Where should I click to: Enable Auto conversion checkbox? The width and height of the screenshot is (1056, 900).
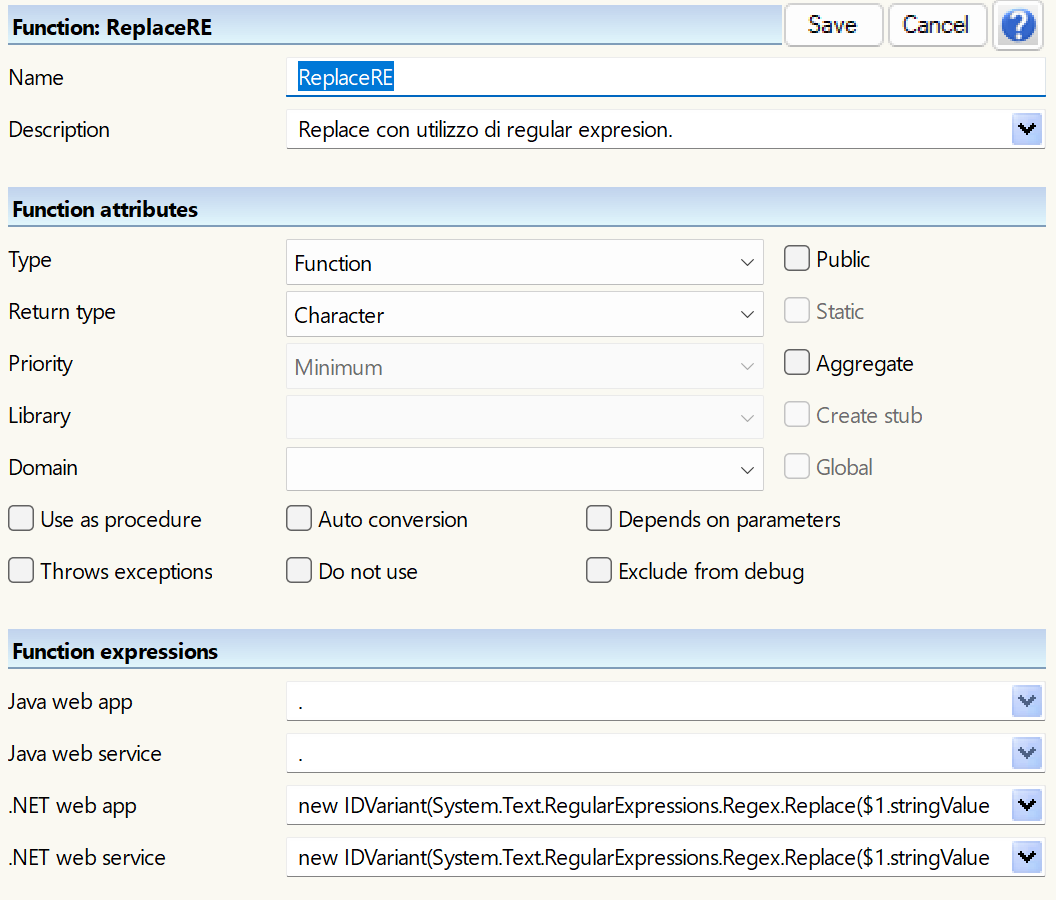299,519
